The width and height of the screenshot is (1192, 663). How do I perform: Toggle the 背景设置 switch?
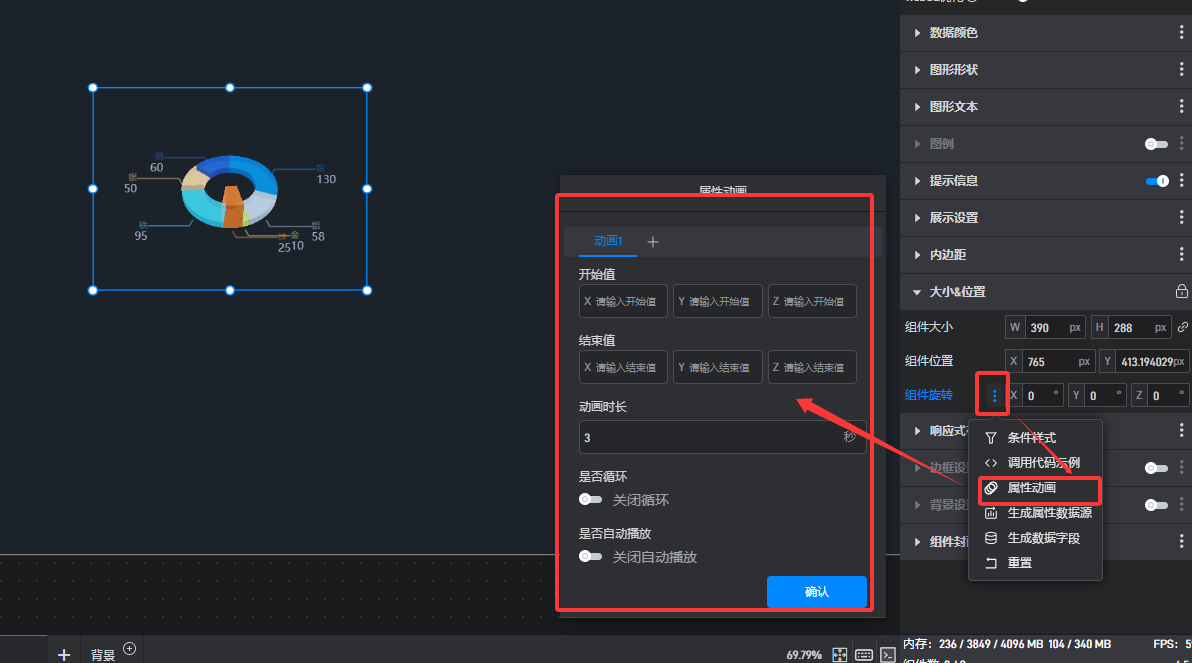[1156, 505]
